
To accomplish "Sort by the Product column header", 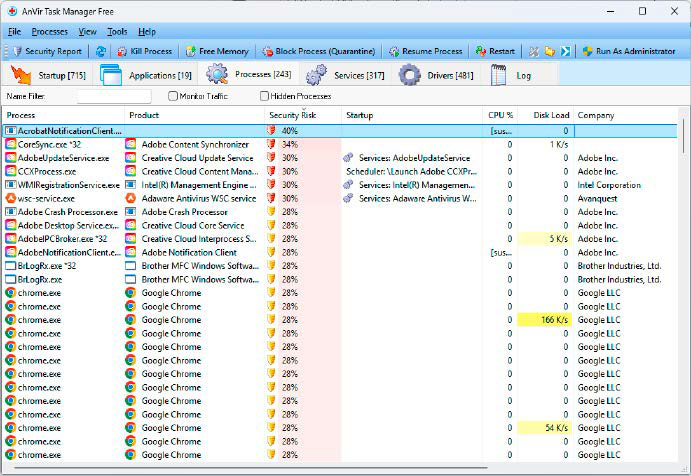I will pos(194,115).
